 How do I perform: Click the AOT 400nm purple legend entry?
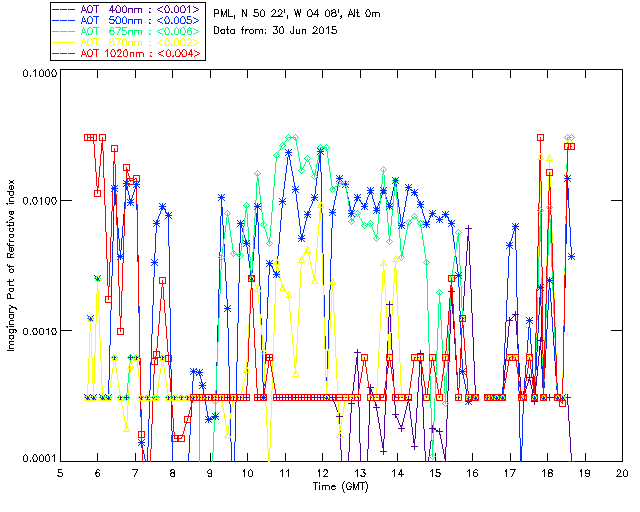tap(127, 9)
